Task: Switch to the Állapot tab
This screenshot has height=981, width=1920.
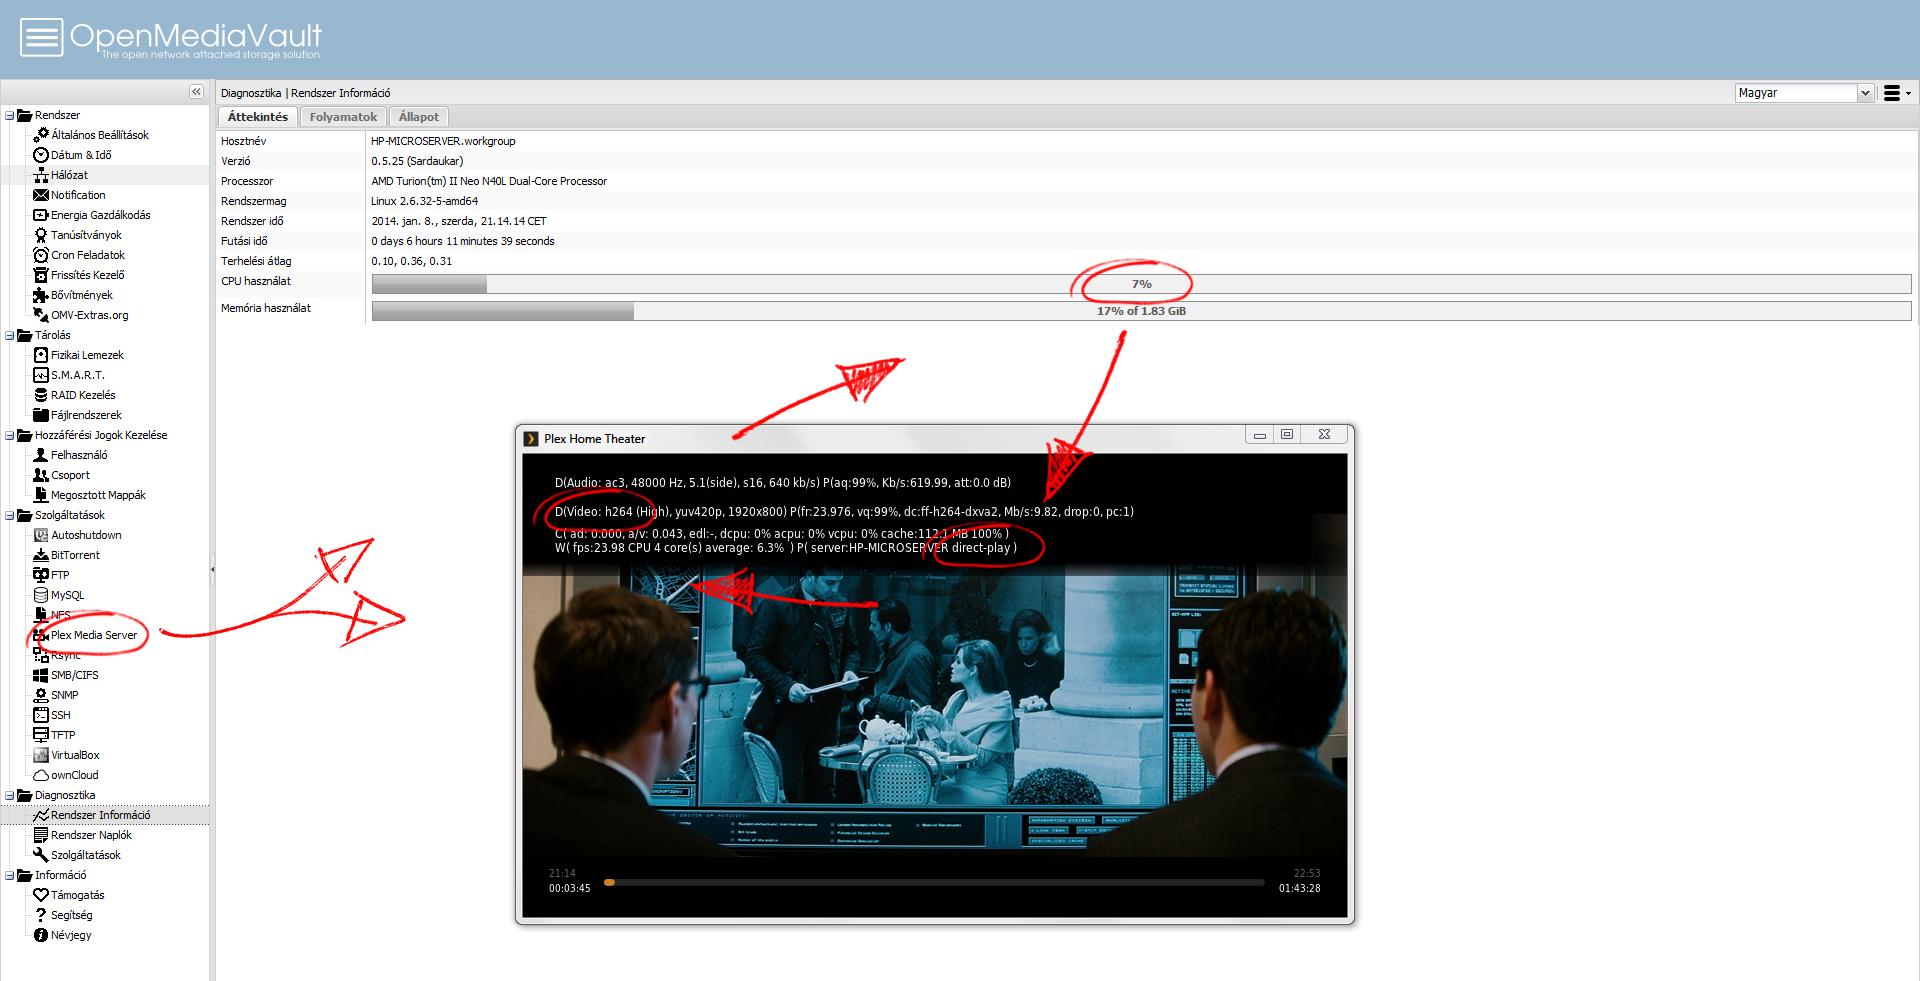Action: tap(419, 117)
